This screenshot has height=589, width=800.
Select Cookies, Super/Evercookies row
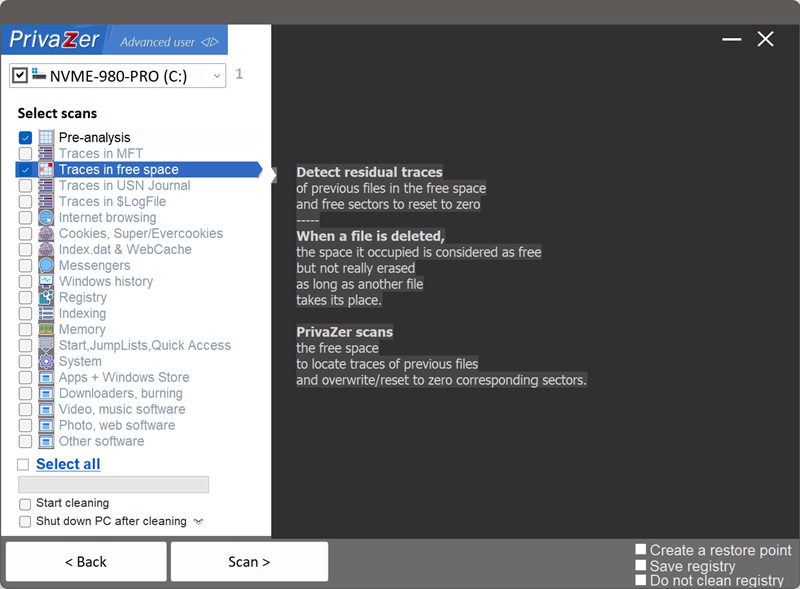138,233
